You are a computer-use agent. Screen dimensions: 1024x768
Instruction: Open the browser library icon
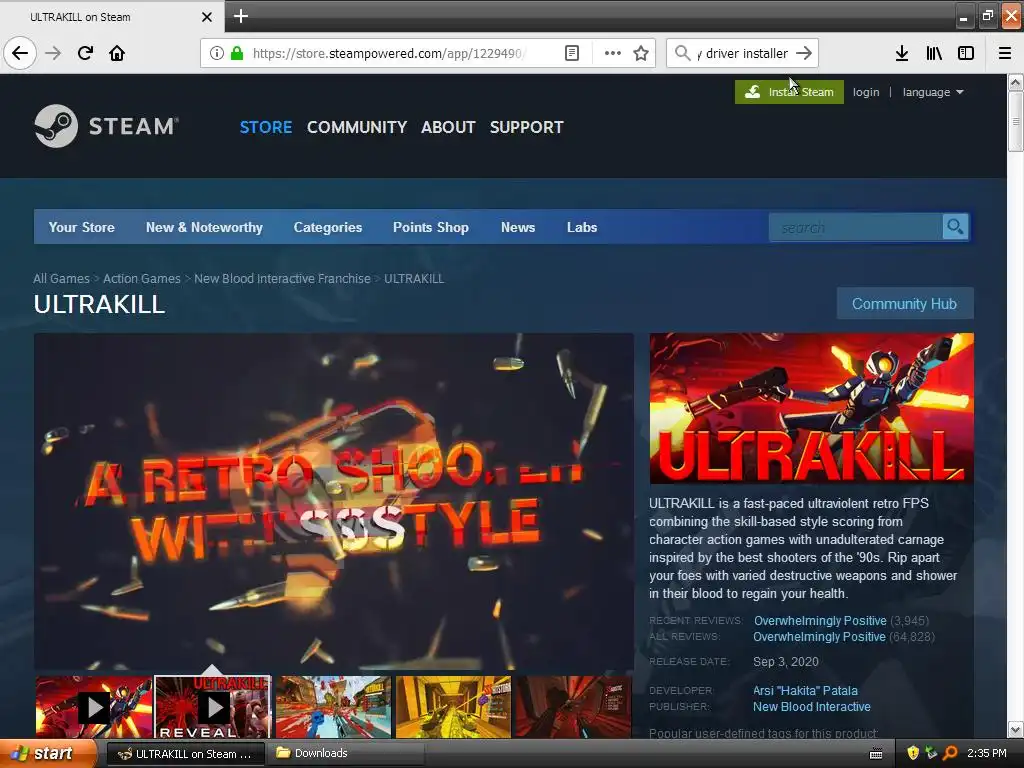(x=934, y=53)
